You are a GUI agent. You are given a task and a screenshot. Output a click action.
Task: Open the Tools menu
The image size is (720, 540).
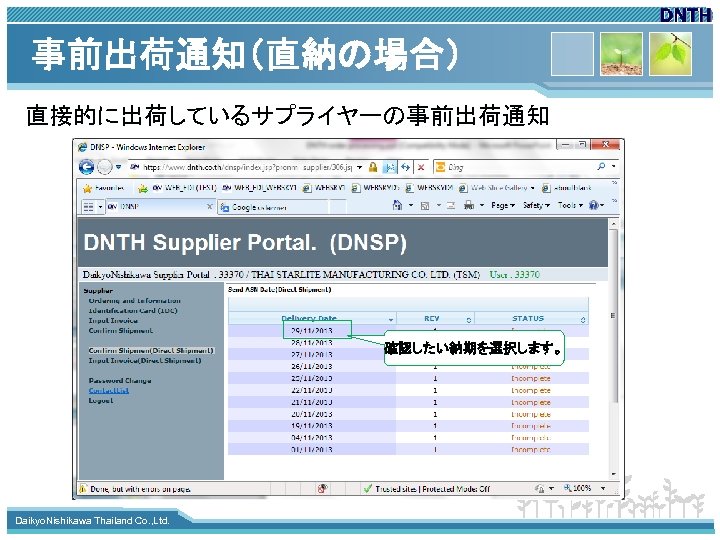(570, 205)
